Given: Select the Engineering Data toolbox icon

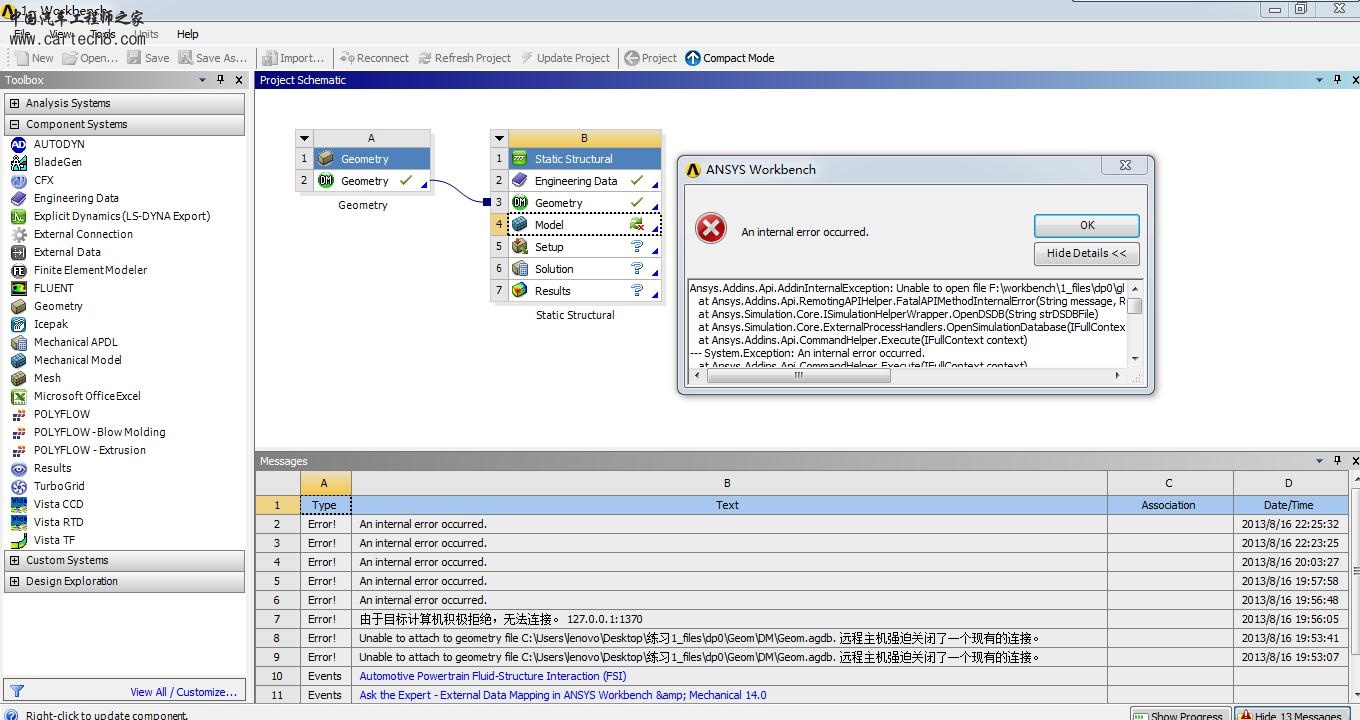Looking at the screenshot, I should click(18, 198).
